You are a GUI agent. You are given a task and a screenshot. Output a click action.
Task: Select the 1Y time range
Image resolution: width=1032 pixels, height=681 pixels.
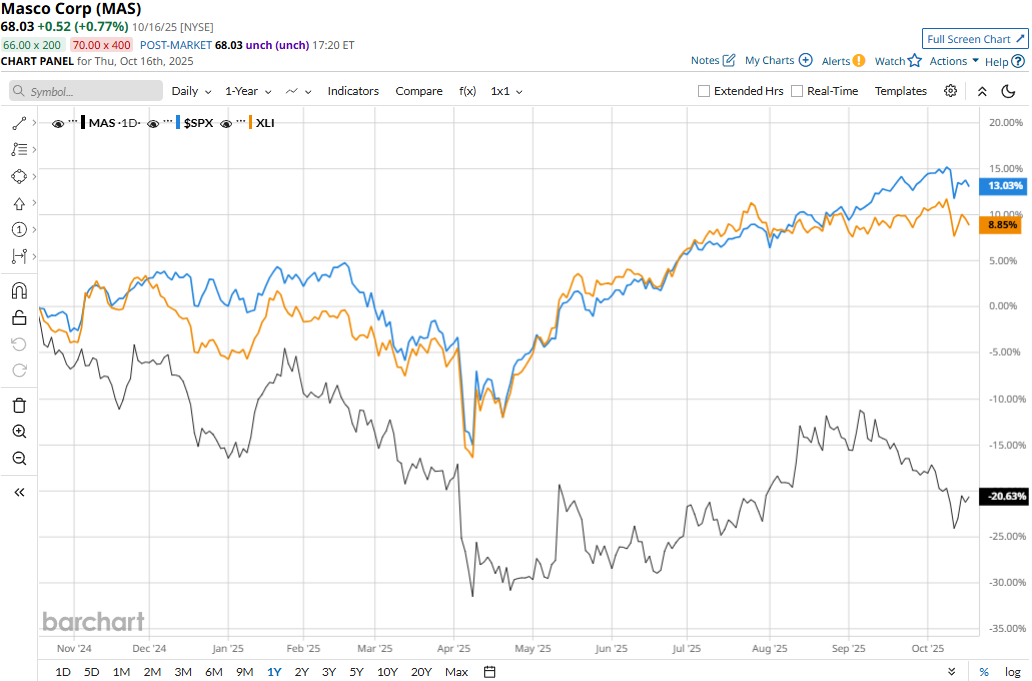[274, 672]
